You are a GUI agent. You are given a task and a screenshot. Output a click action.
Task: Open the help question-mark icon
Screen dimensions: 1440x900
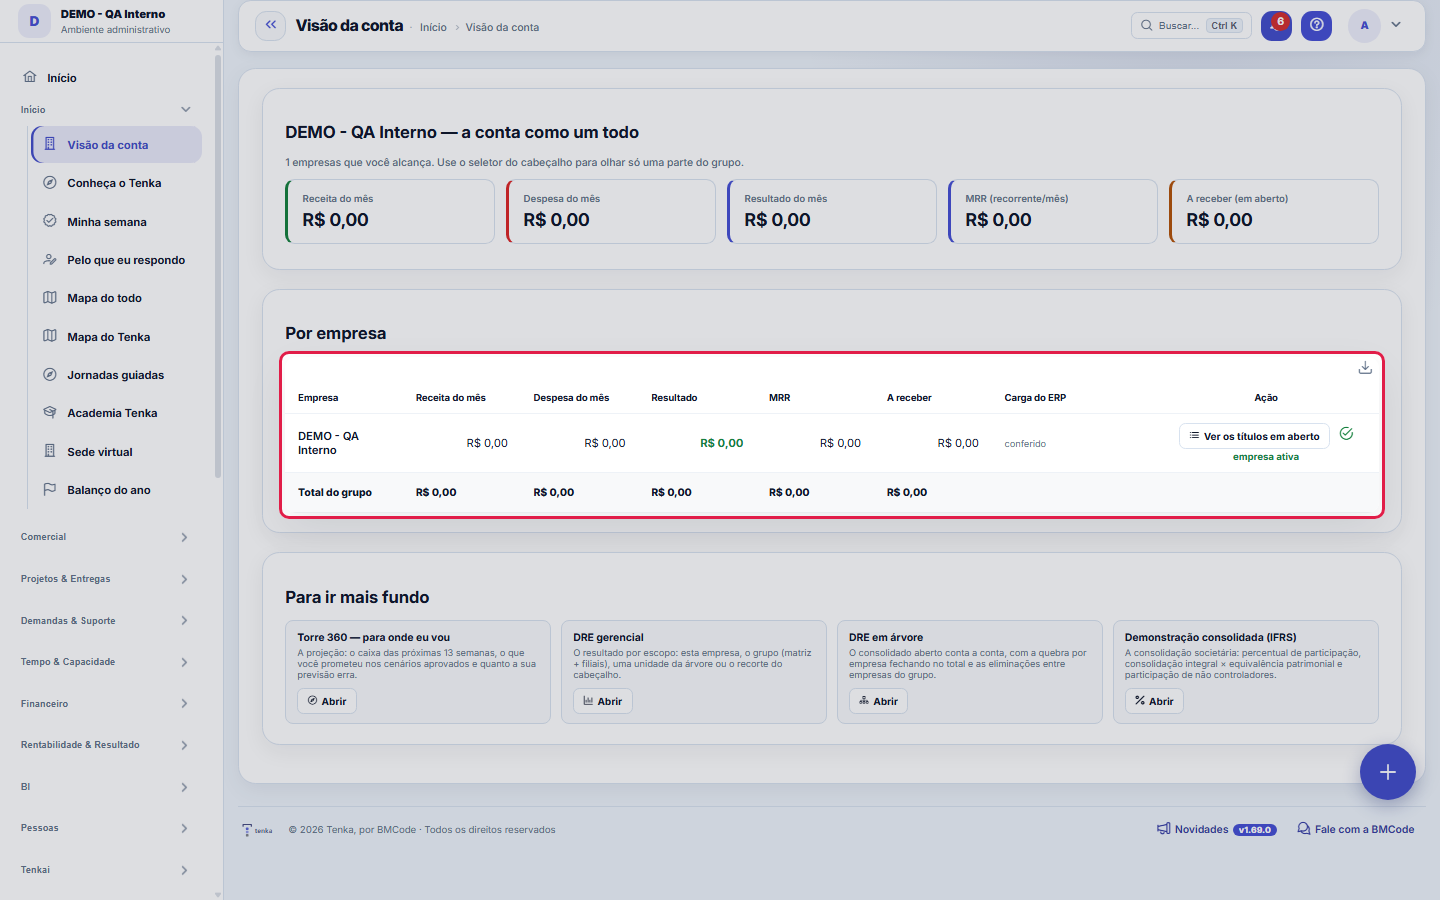pos(1316,26)
